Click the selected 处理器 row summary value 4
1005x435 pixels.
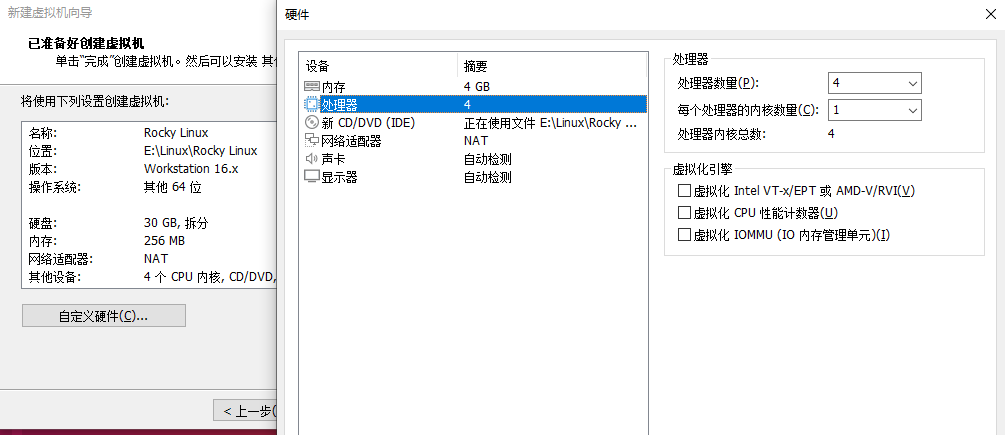(467, 104)
